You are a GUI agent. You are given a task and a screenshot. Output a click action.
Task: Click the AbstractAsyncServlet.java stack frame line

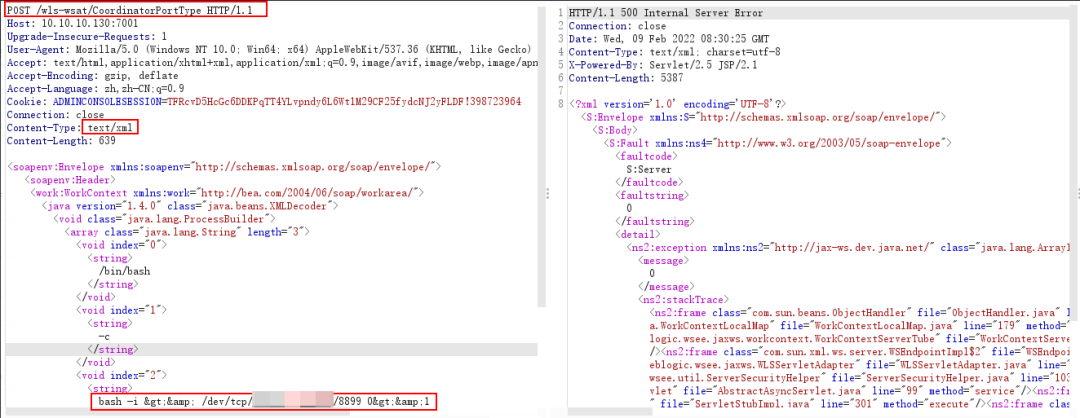point(860,390)
